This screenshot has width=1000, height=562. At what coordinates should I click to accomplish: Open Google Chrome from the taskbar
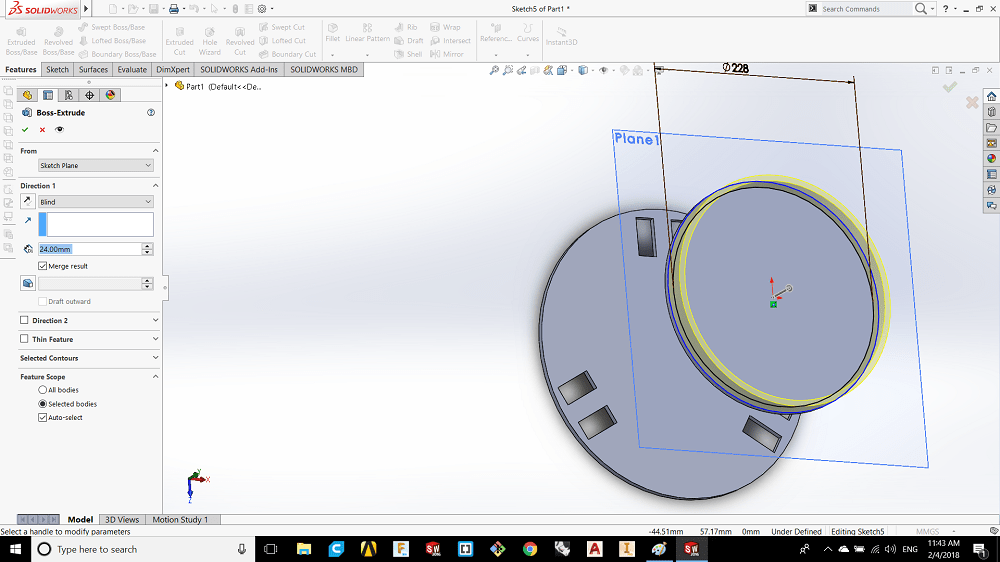click(529, 549)
